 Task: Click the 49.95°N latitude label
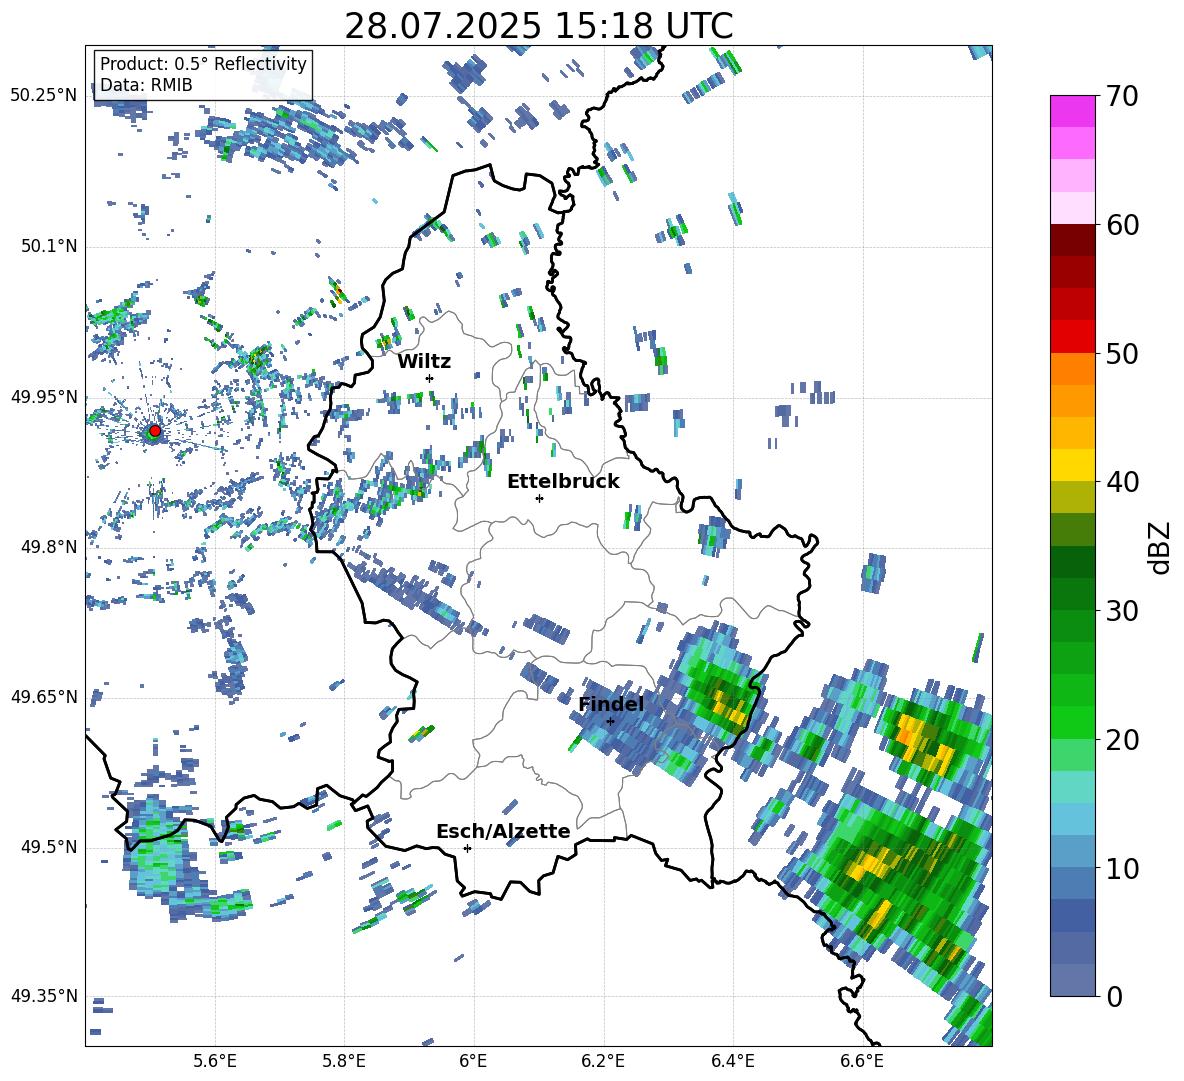(44, 396)
